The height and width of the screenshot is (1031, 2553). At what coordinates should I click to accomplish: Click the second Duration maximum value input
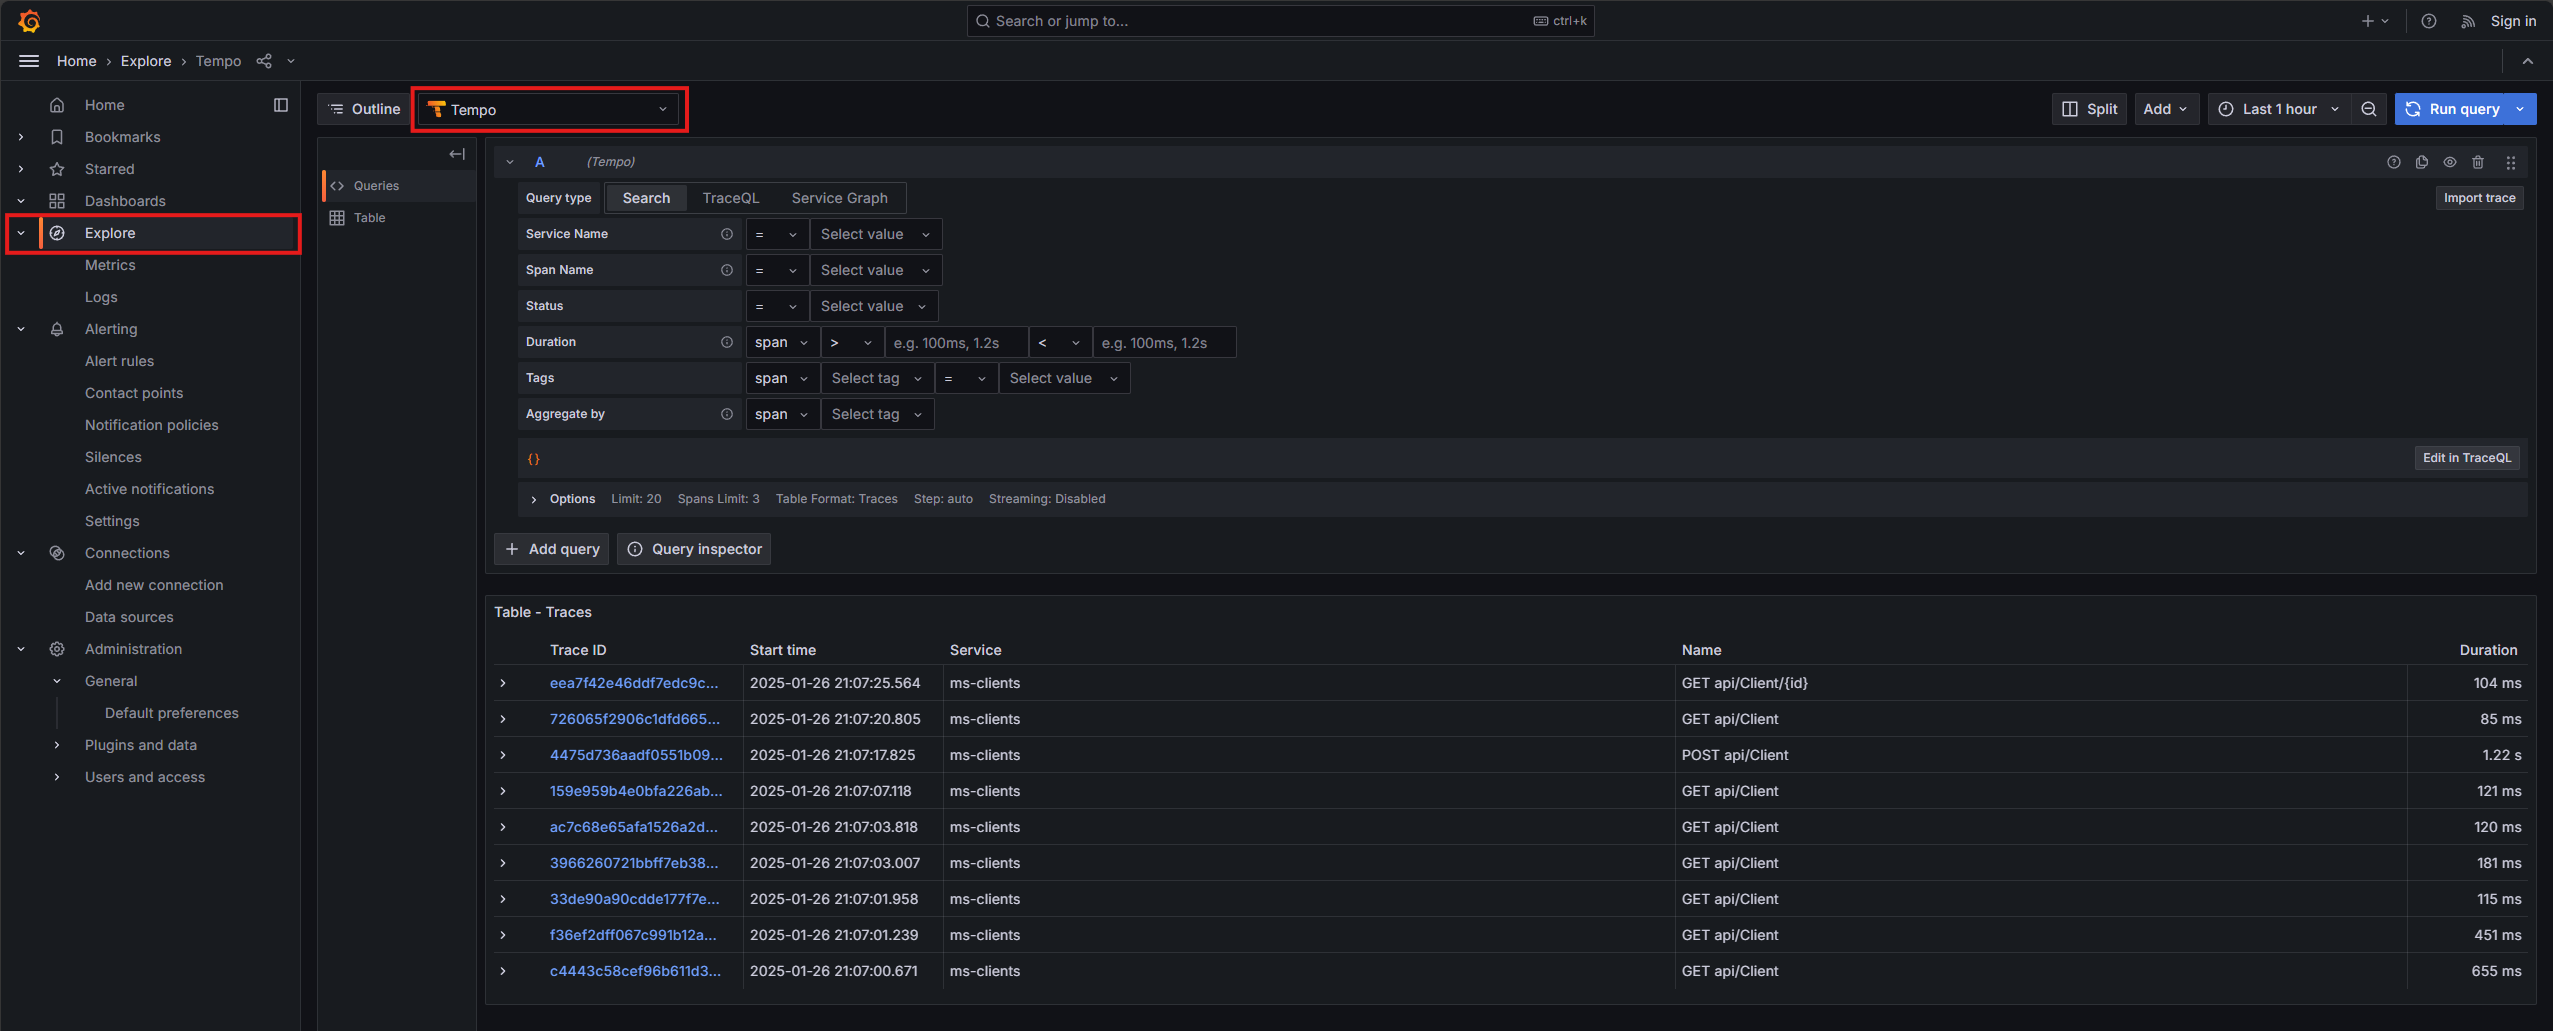1164,342
